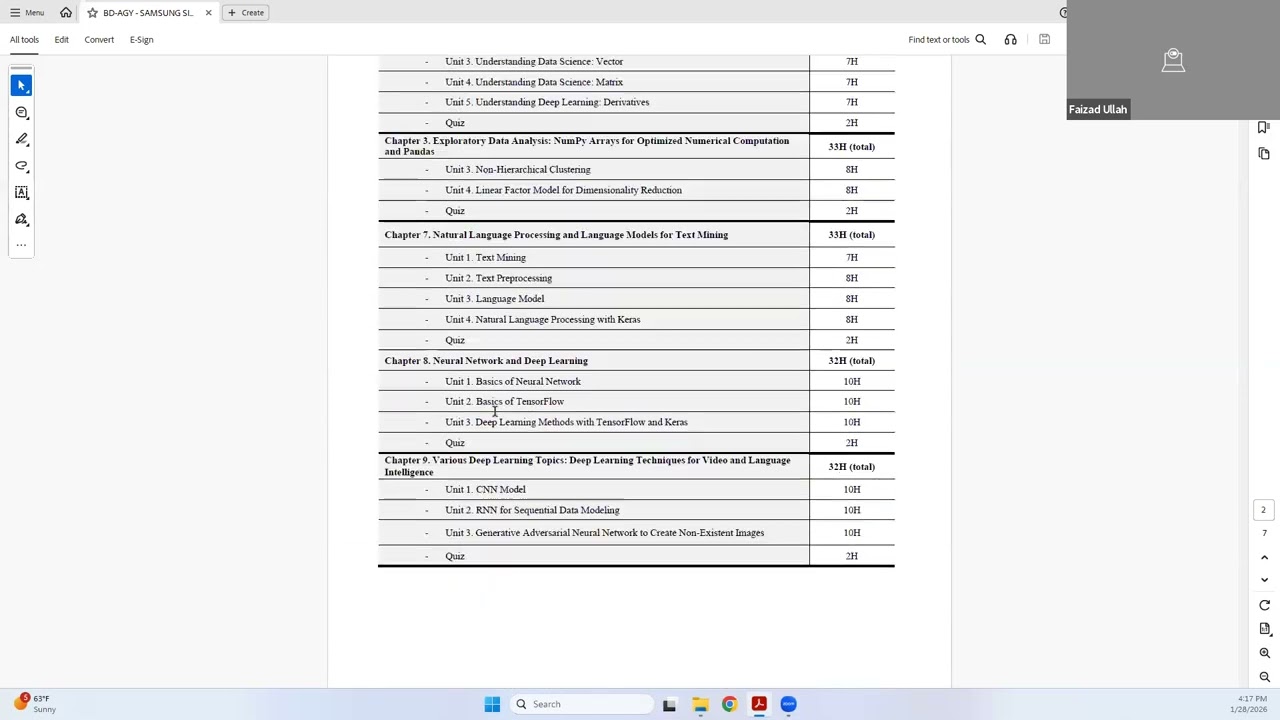This screenshot has width=1280, height=720.
Task: Click the current page number box
Action: tap(1263, 511)
